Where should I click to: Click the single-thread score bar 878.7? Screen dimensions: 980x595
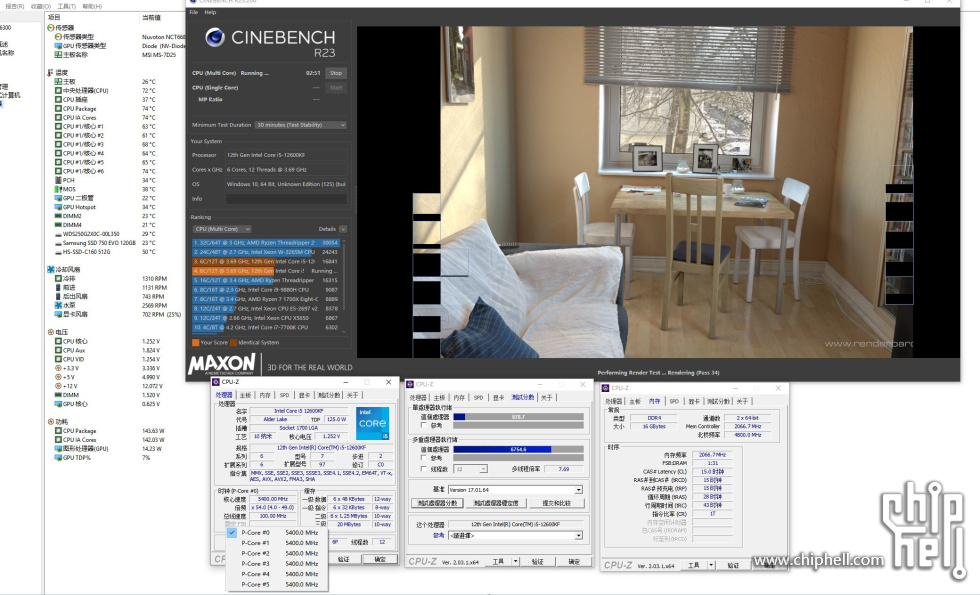click(518, 417)
